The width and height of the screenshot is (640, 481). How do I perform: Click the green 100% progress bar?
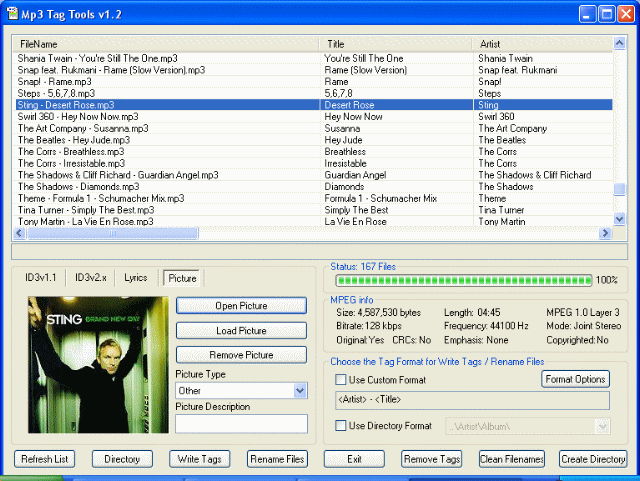463,280
